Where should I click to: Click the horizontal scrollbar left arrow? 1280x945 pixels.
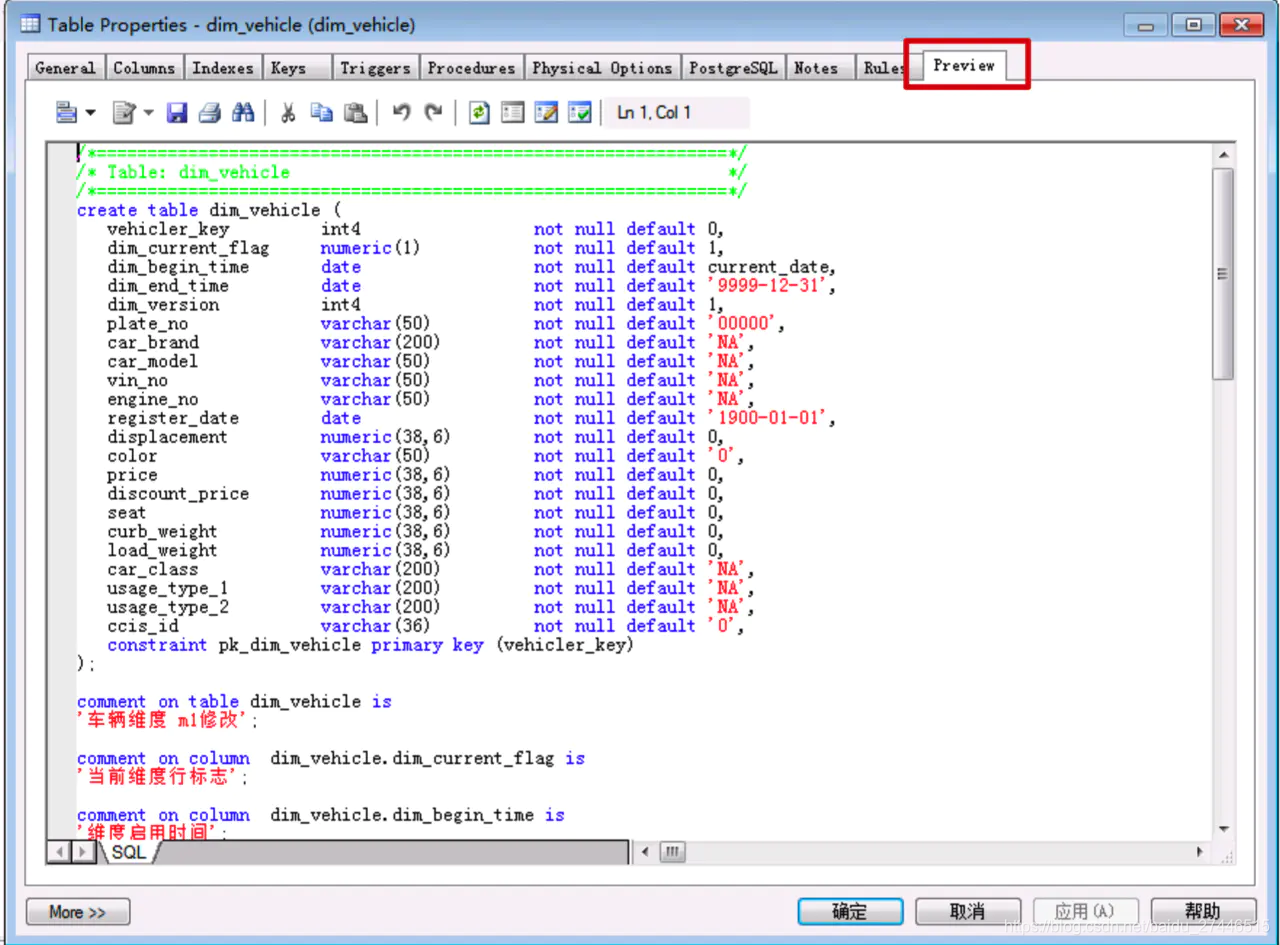[645, 852]
